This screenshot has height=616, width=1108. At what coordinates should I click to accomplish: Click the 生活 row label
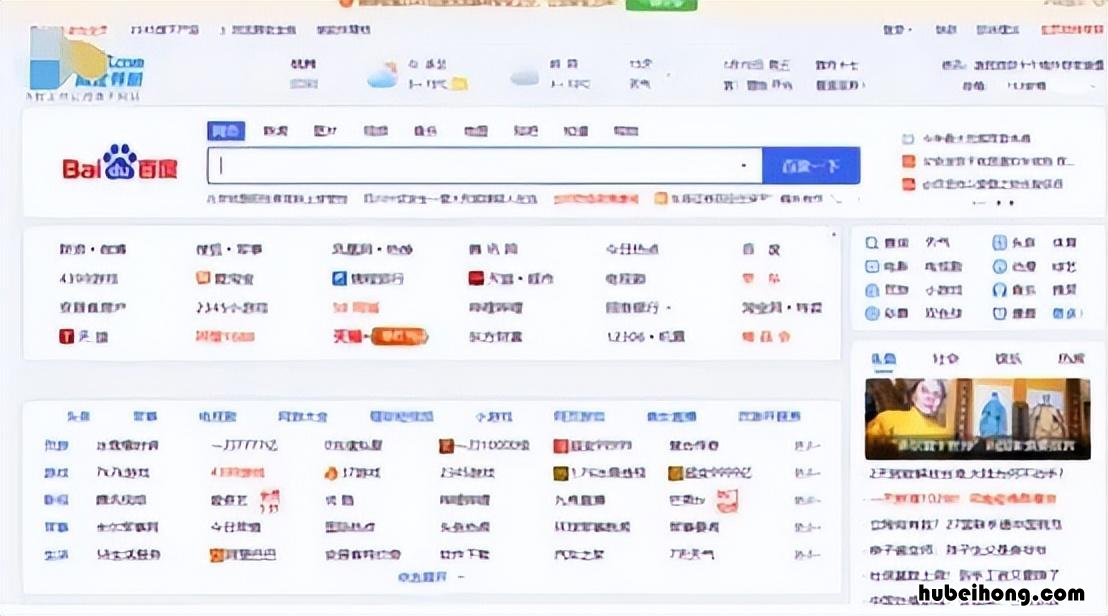(x=56, y=555)
